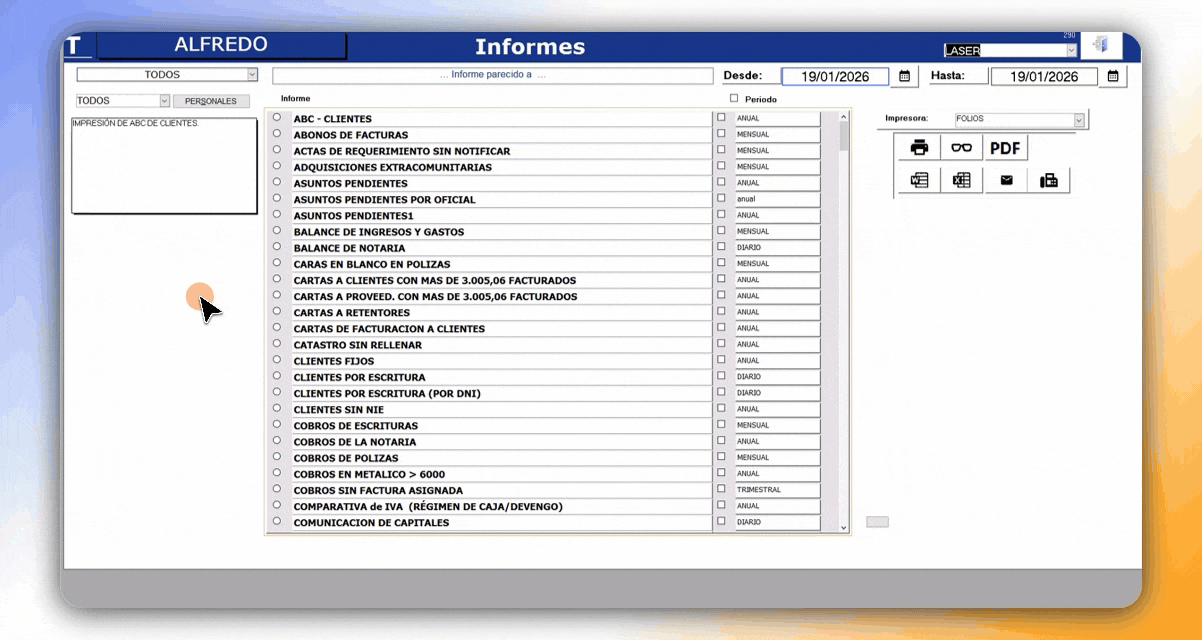Export report to Excel spreadsheet icon

click(961, 181)
